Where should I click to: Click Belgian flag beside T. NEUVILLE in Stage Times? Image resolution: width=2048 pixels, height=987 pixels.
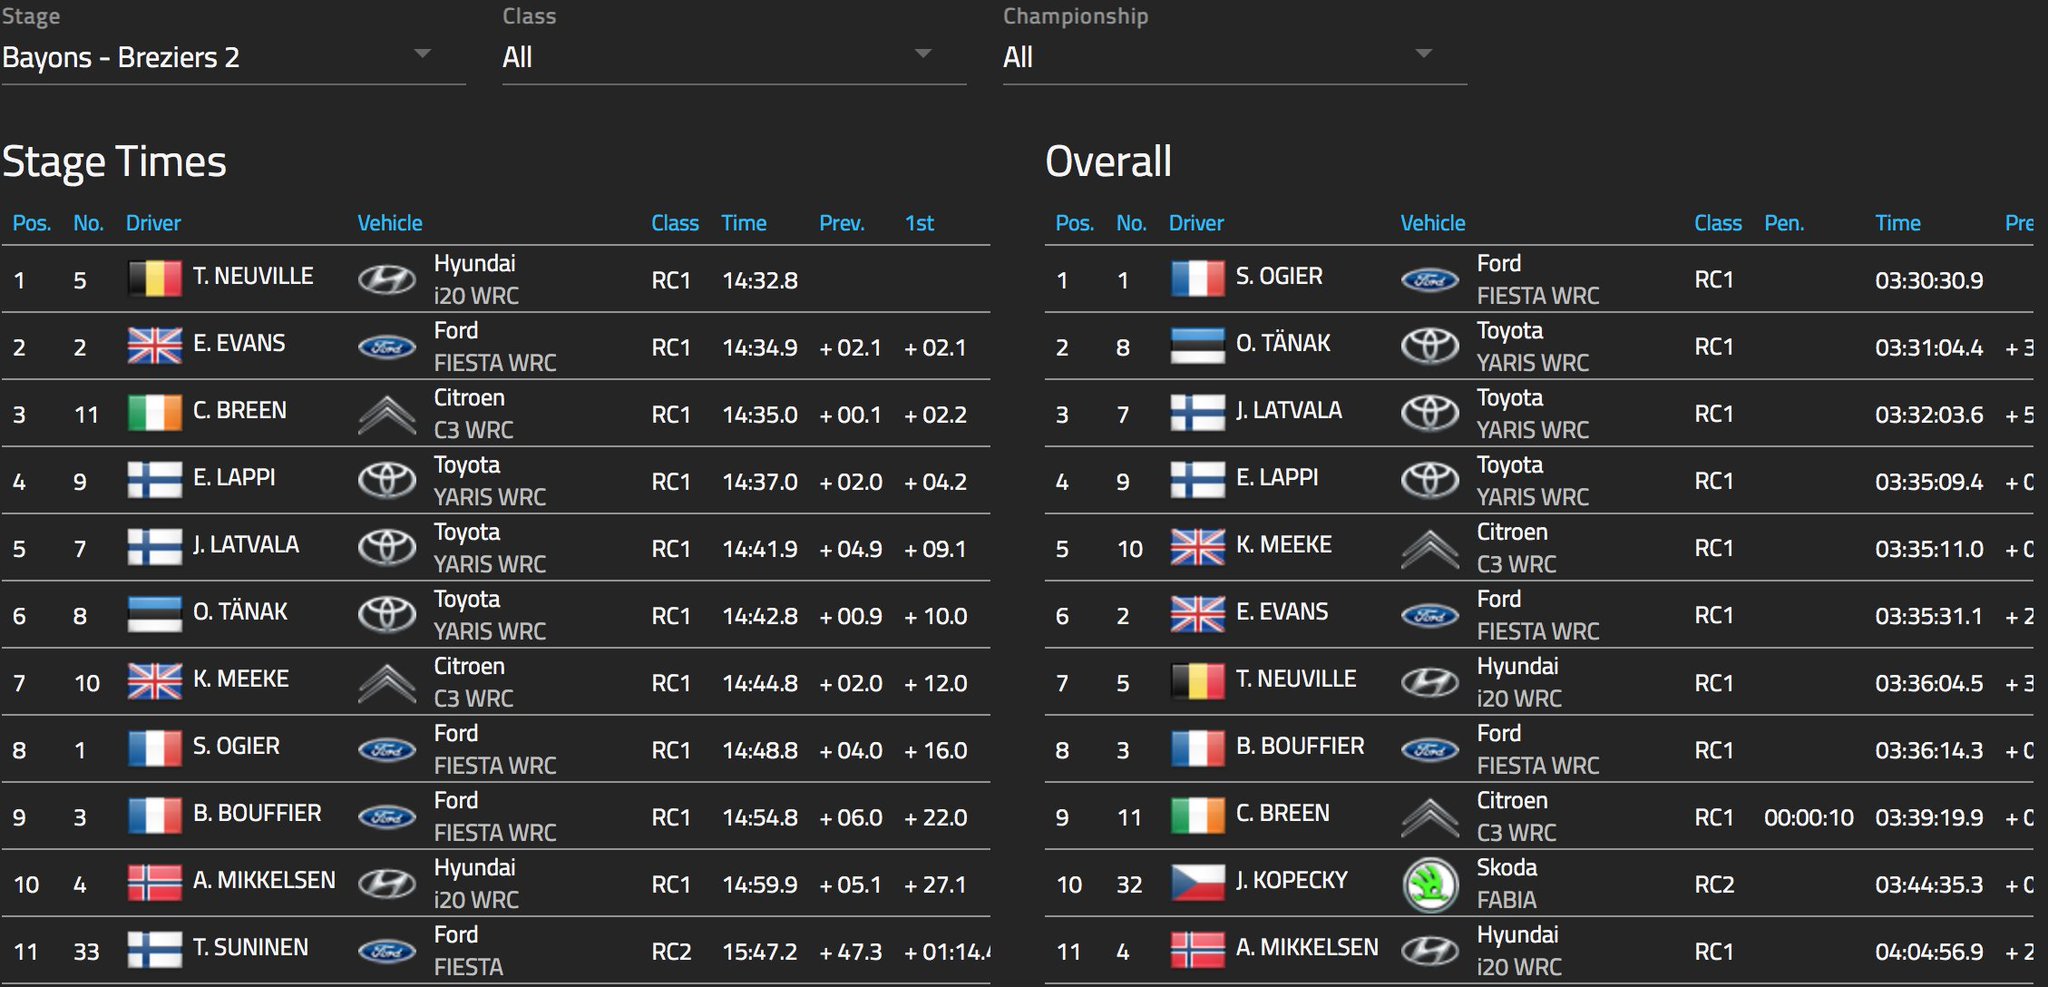point(155,279)
